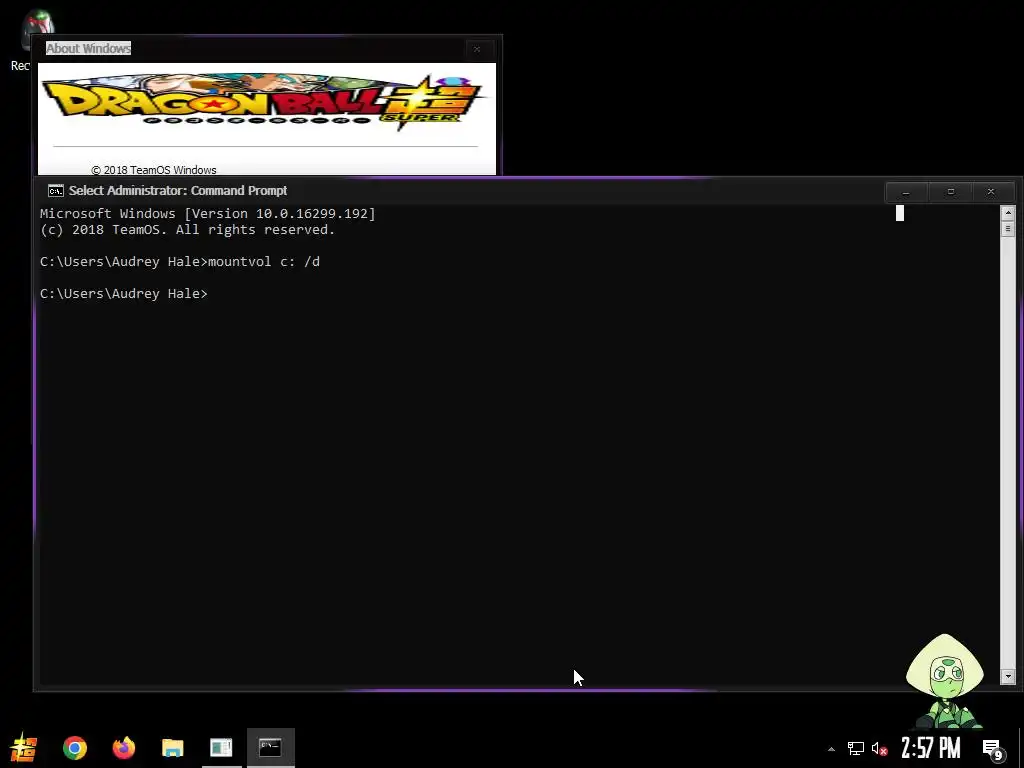Open the Command Prompt window system menu icon
This screenshot has height=768, width=1024.
click(x=56, y=191)
